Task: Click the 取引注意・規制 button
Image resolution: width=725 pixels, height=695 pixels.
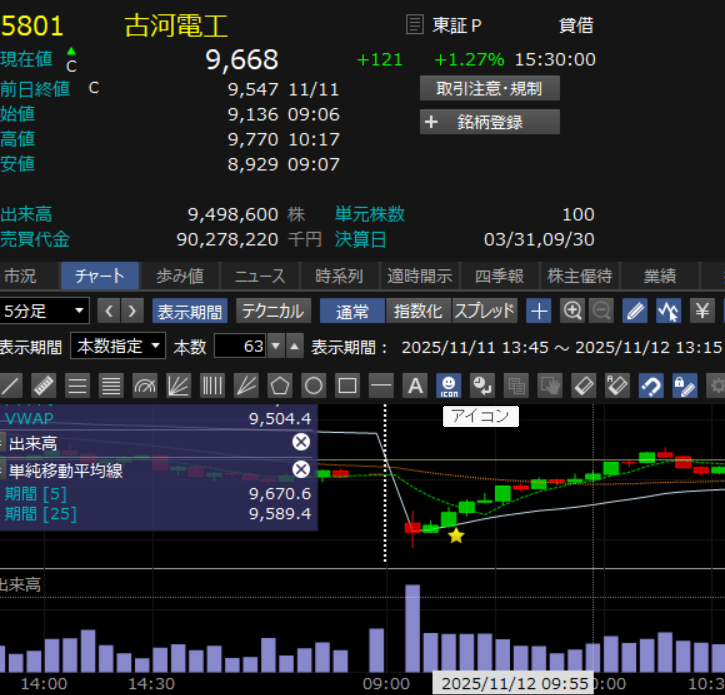Action: click(x=490, y=88)
